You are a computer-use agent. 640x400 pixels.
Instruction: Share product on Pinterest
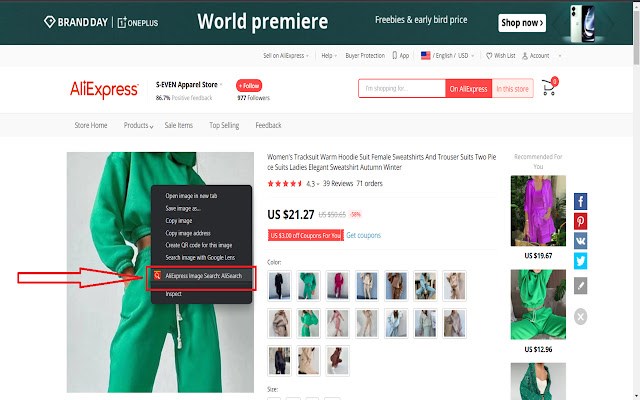580,221
